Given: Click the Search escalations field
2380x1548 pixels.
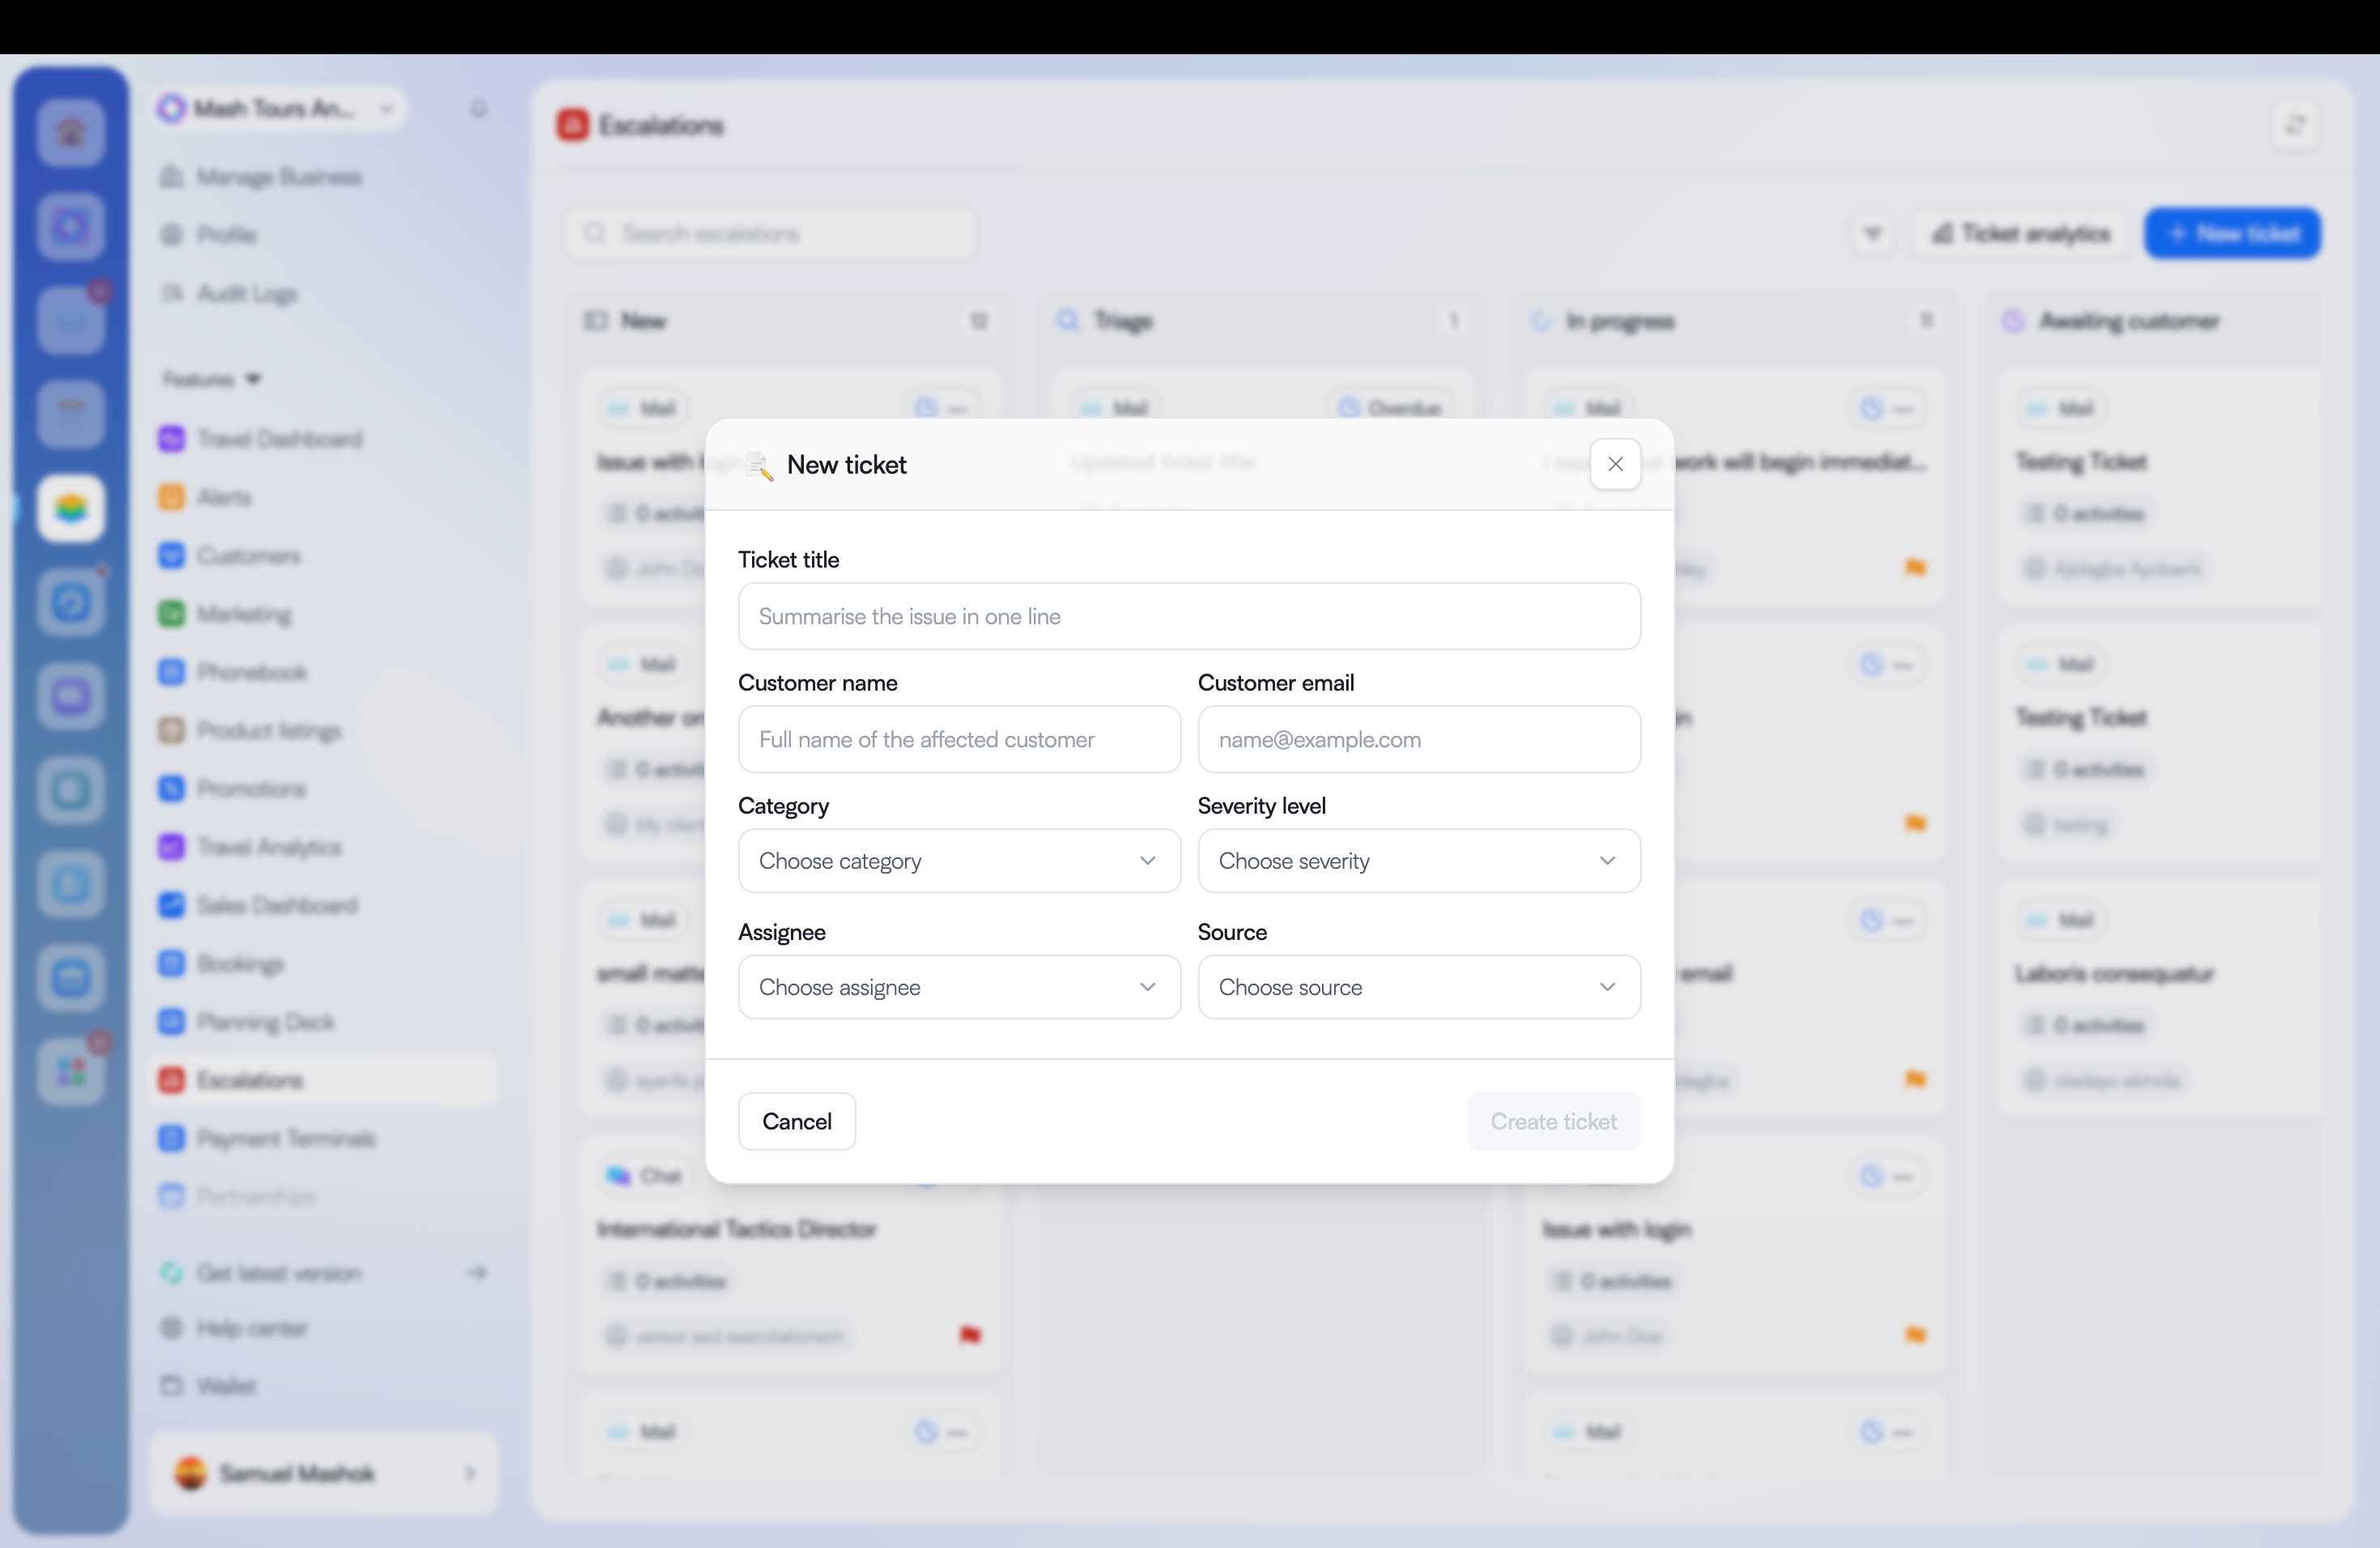Looking at the screenshot, I should (770, 233).
